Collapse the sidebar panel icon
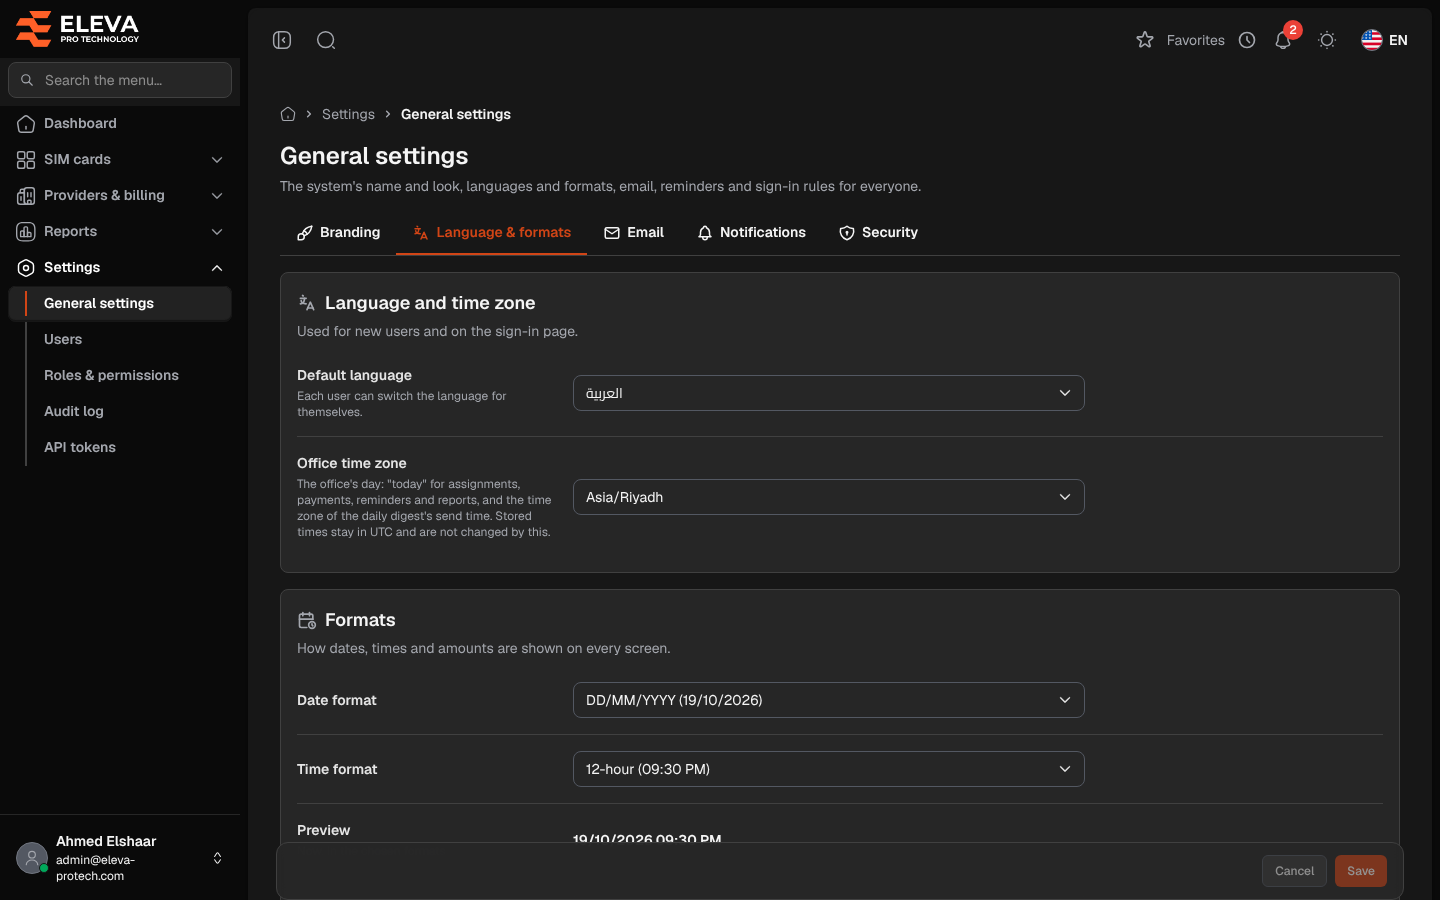The height and width of the screenshot is (900, 1440). [282, 40]
